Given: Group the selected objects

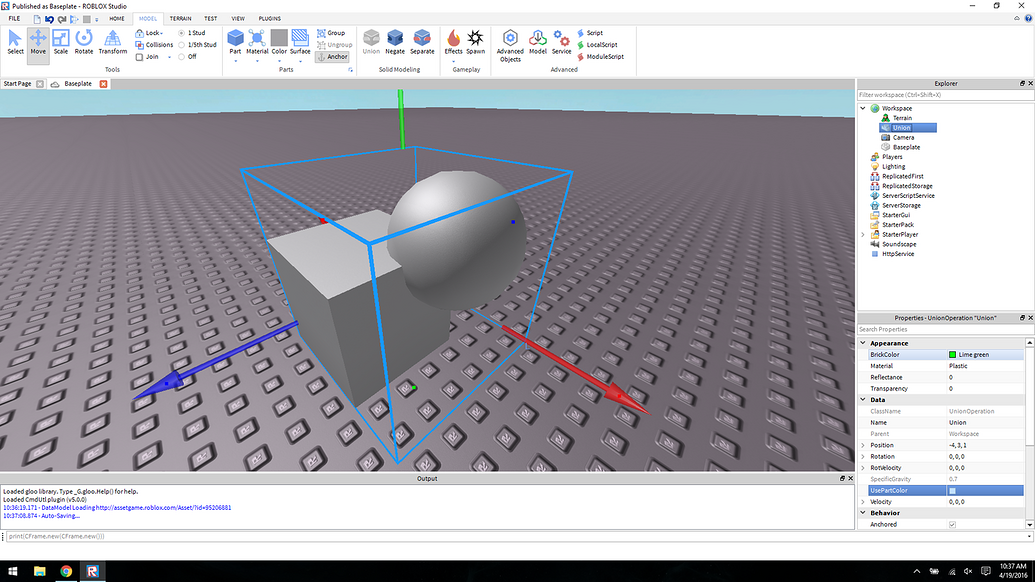Looking at the screenshot, I should pyautogui.click(x=331, y=33).
